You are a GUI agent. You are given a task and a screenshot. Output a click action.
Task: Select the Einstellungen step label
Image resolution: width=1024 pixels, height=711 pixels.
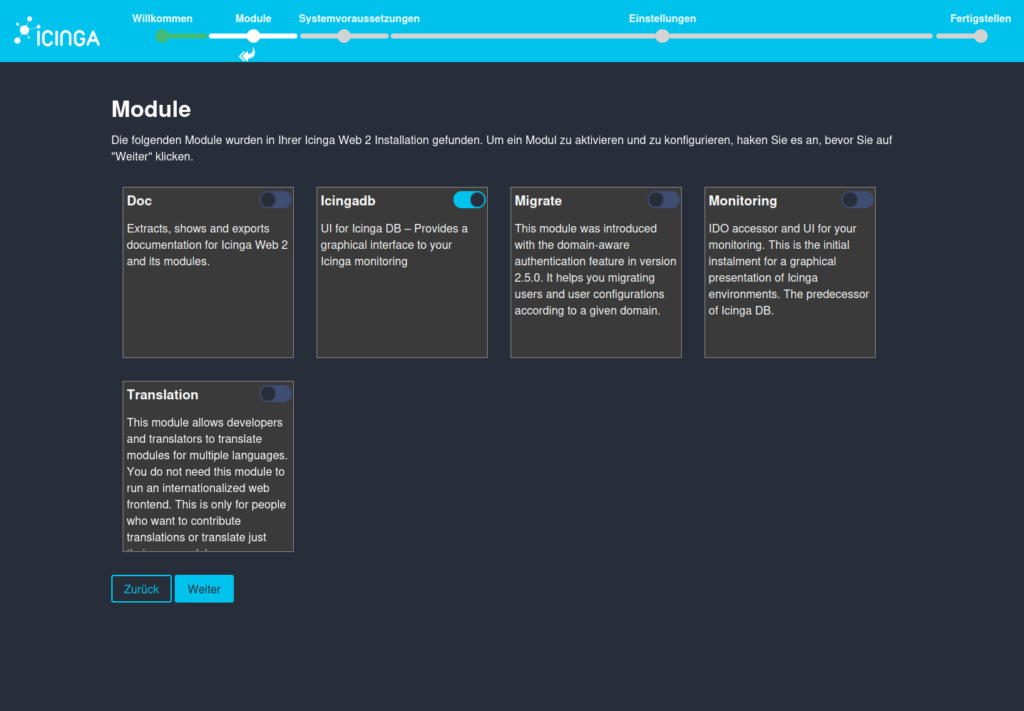pos(662,18)
